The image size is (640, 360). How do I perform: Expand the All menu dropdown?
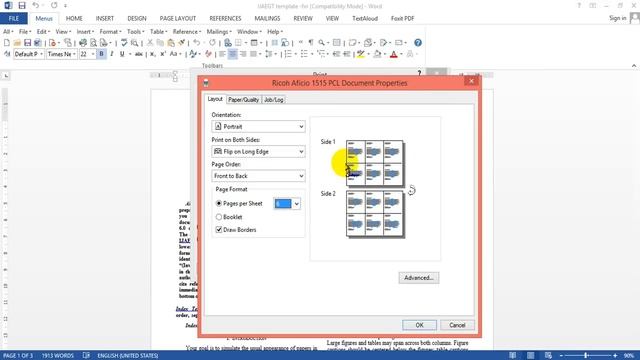point(8,31)
